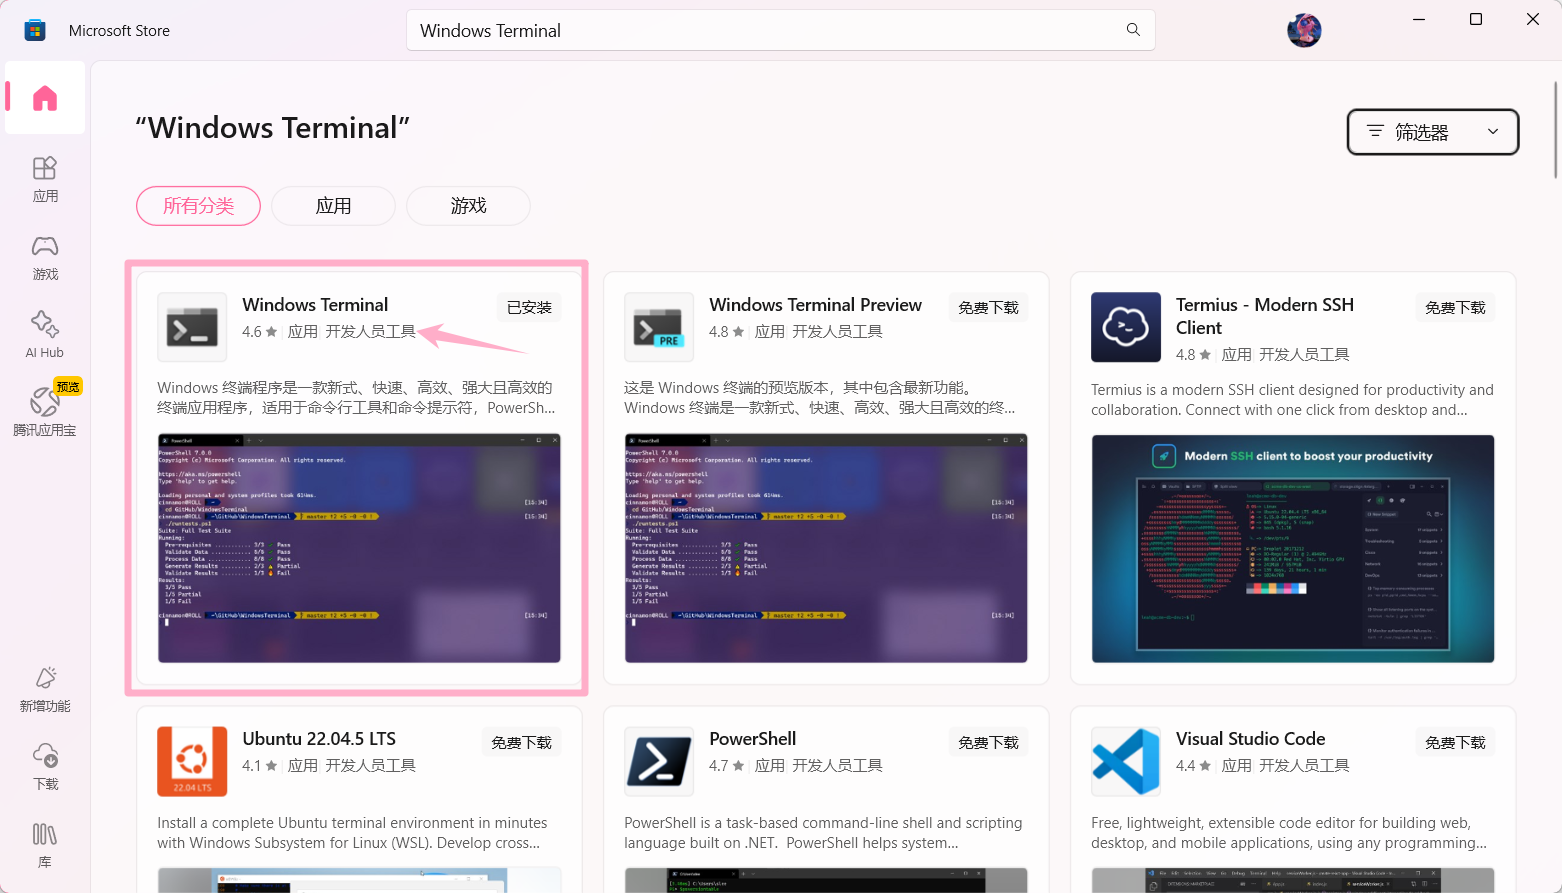Open the 游戏 (Games) section in sidebar
This screenshot has width=1562, height=893.
[x=45, y=258]
